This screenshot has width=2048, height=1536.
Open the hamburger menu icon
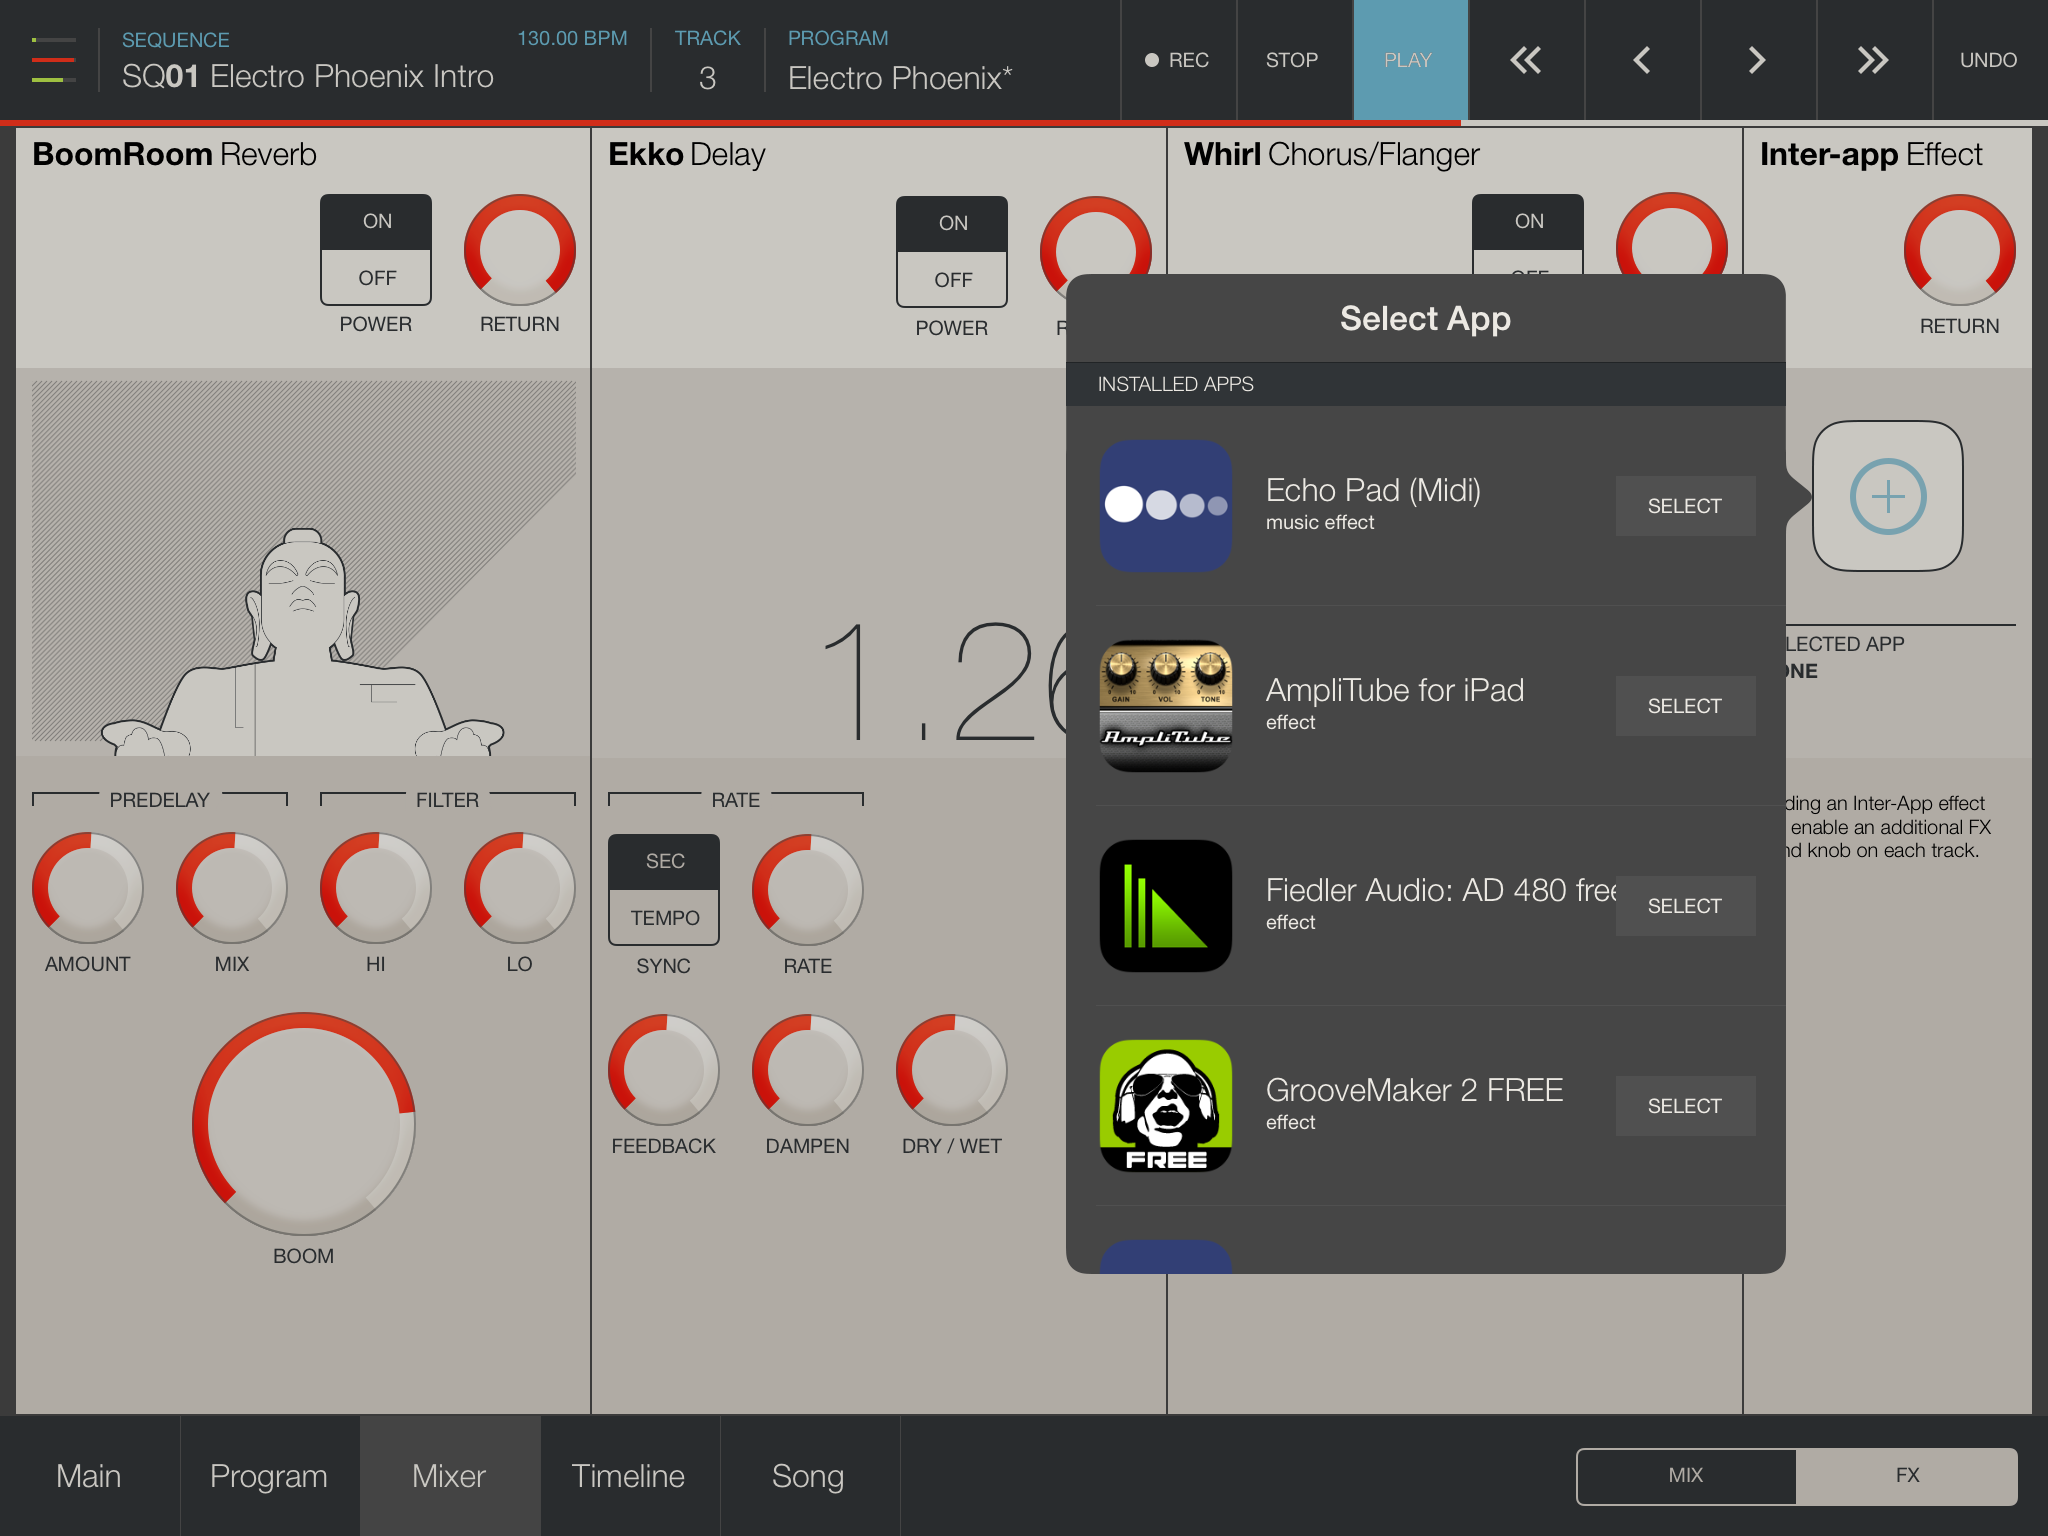click(x=54, y=60)
